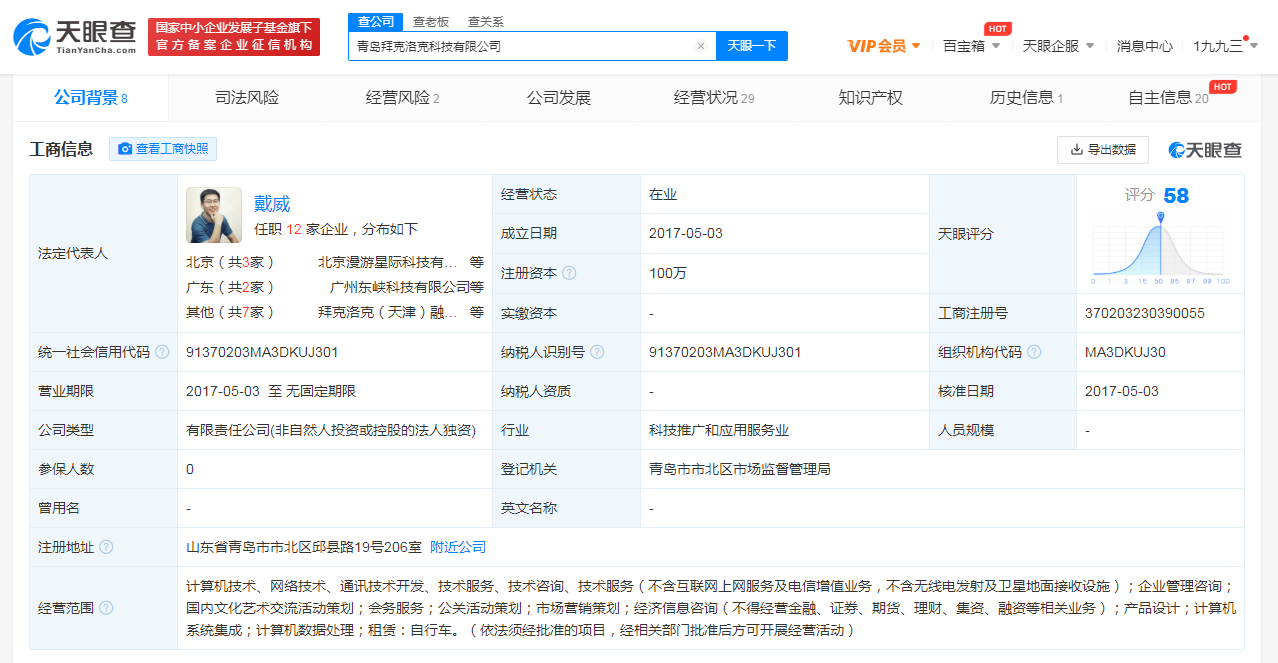The image size is (1278, 663).
Task: Click the download icon in 导出数据
Action: coord(1076,150)
